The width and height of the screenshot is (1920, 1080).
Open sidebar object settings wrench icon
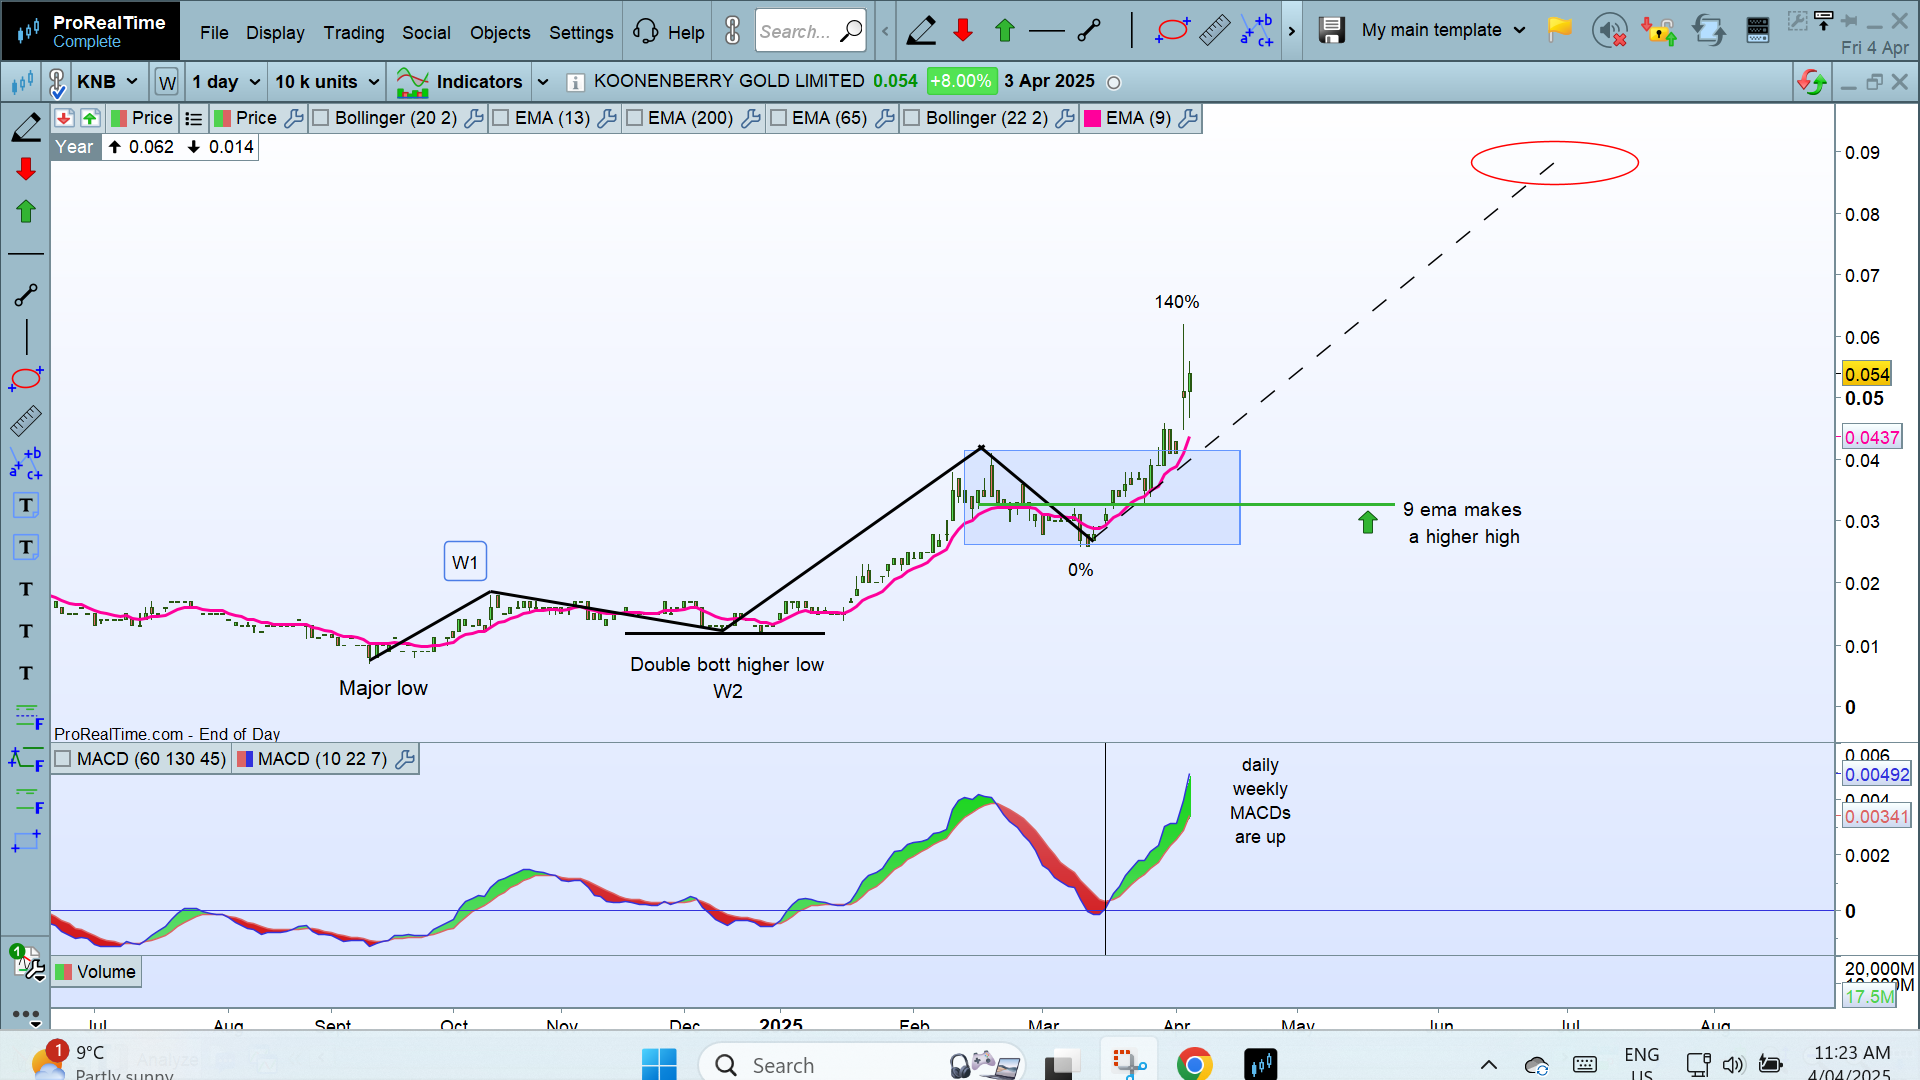(x=28, y=964)
